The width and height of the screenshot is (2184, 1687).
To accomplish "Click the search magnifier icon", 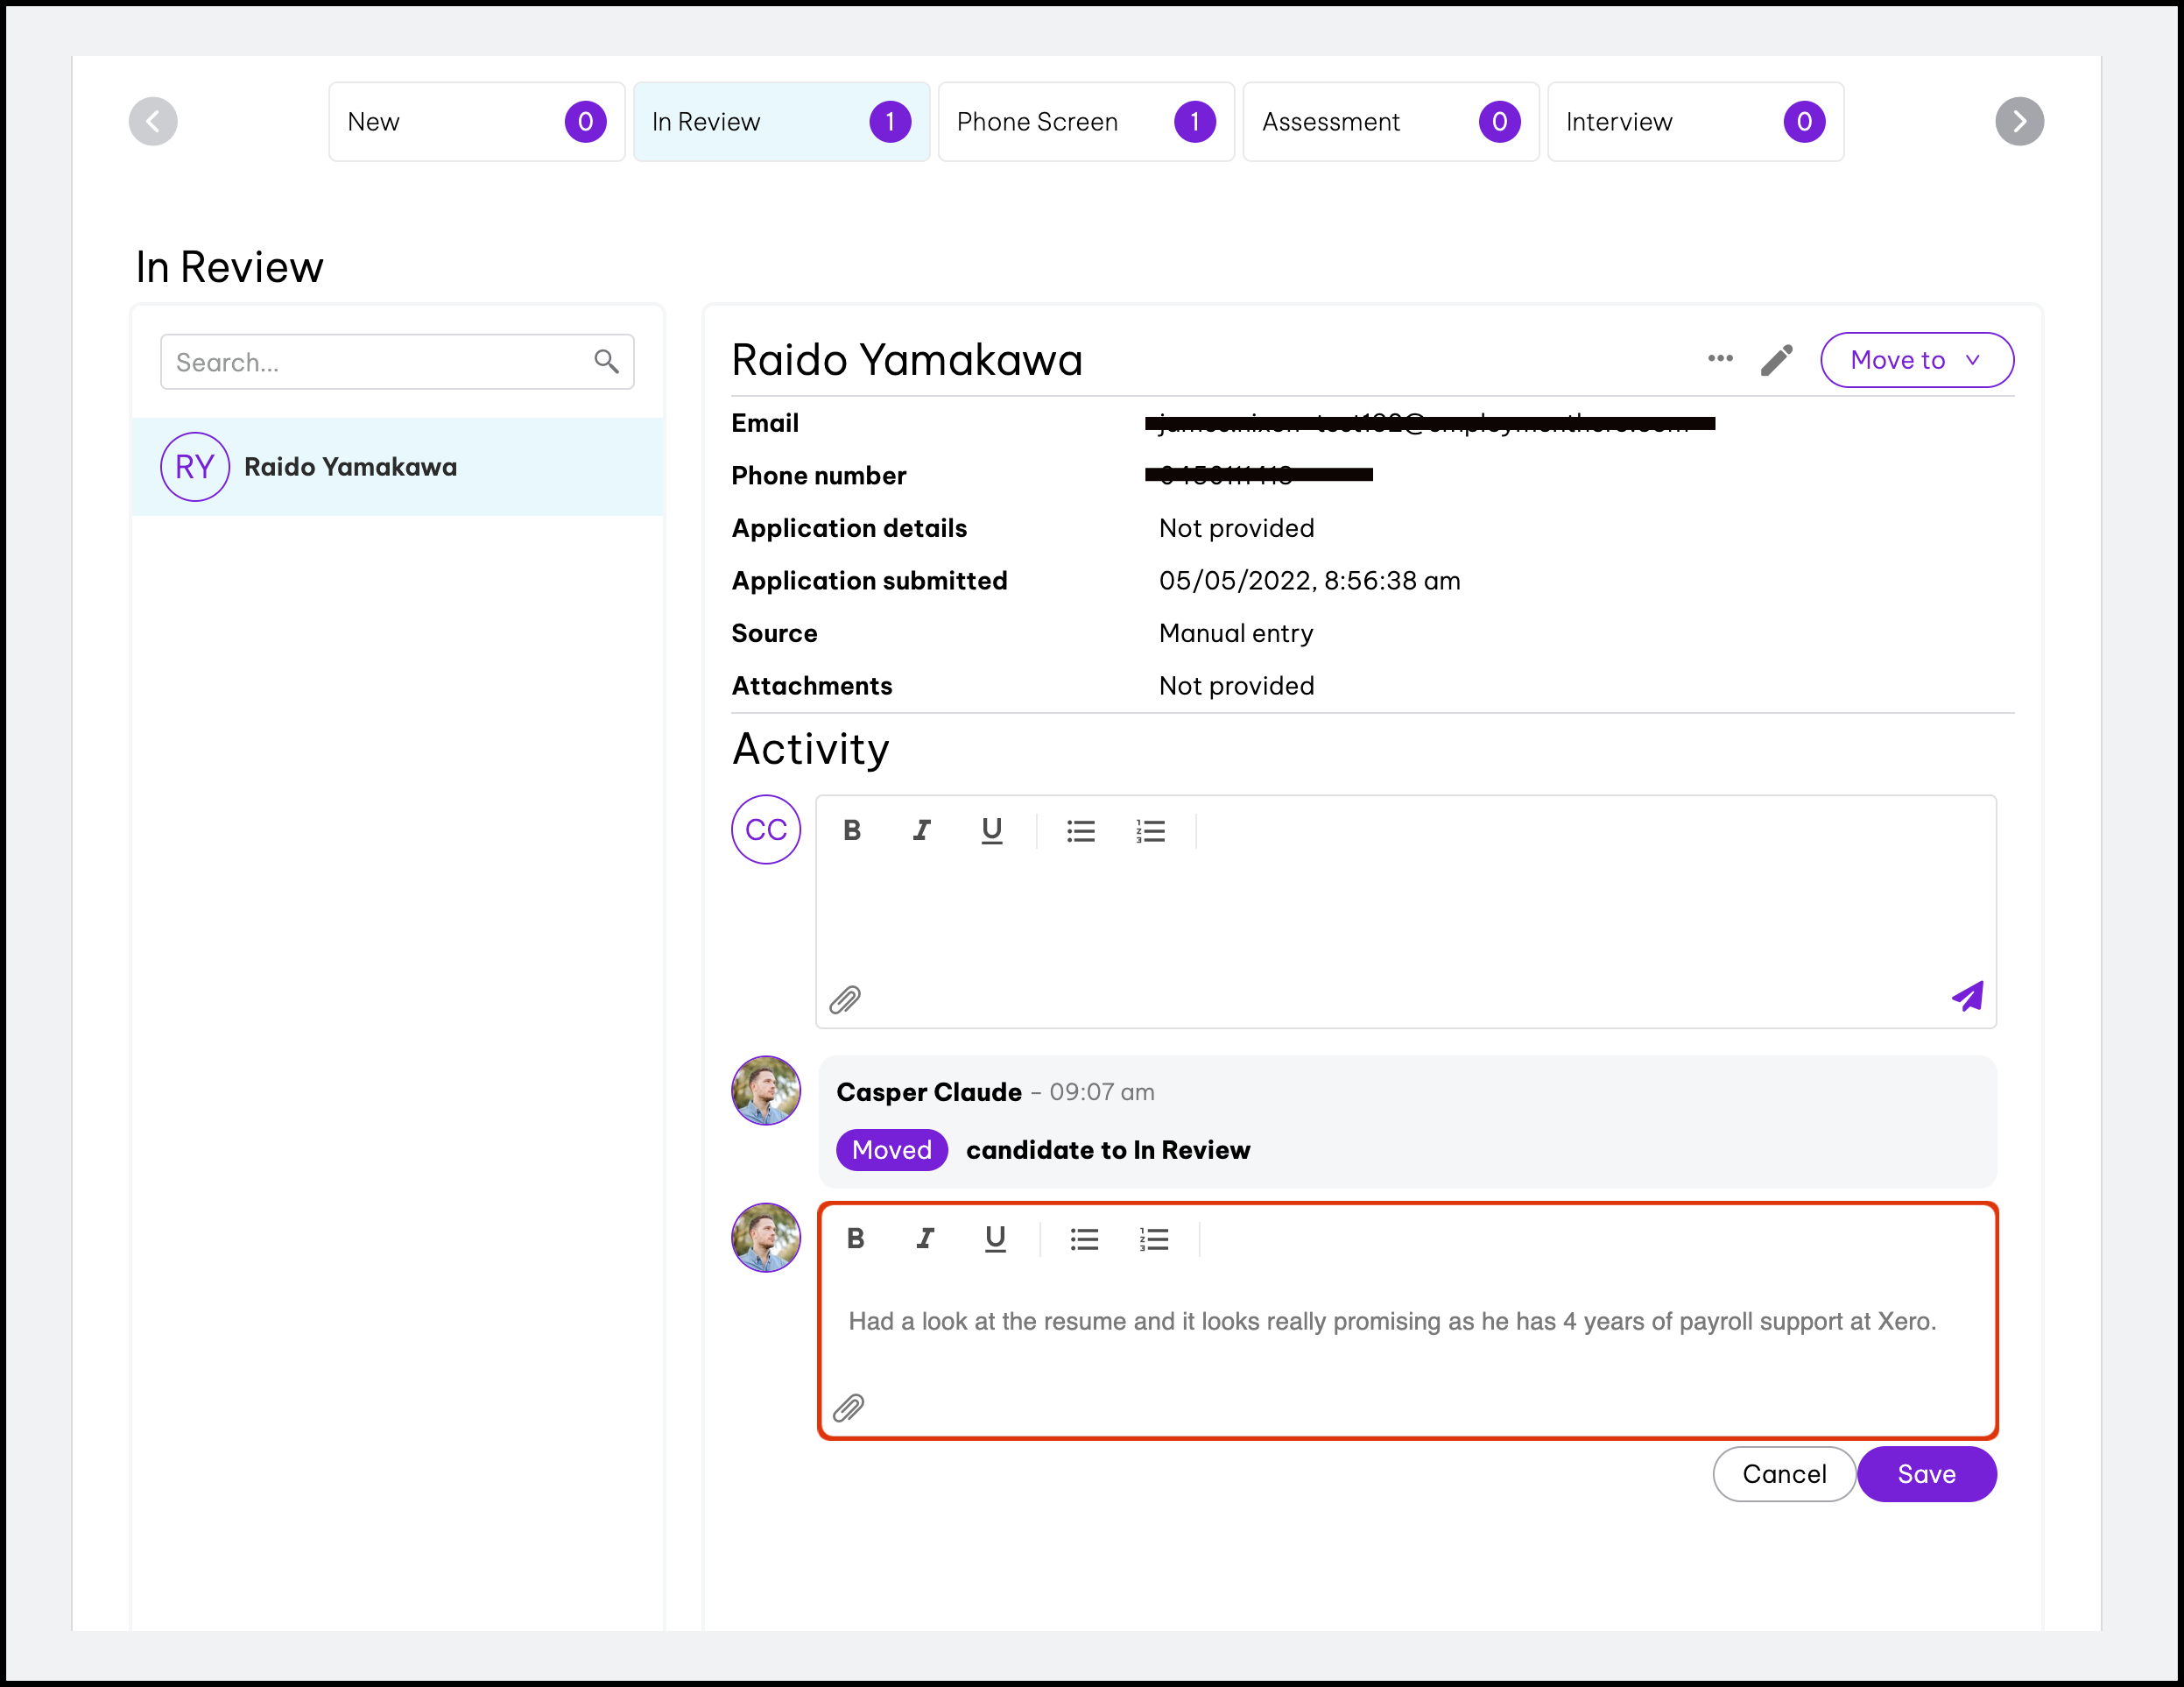I will pyautogui.click(x=606, y=361).
